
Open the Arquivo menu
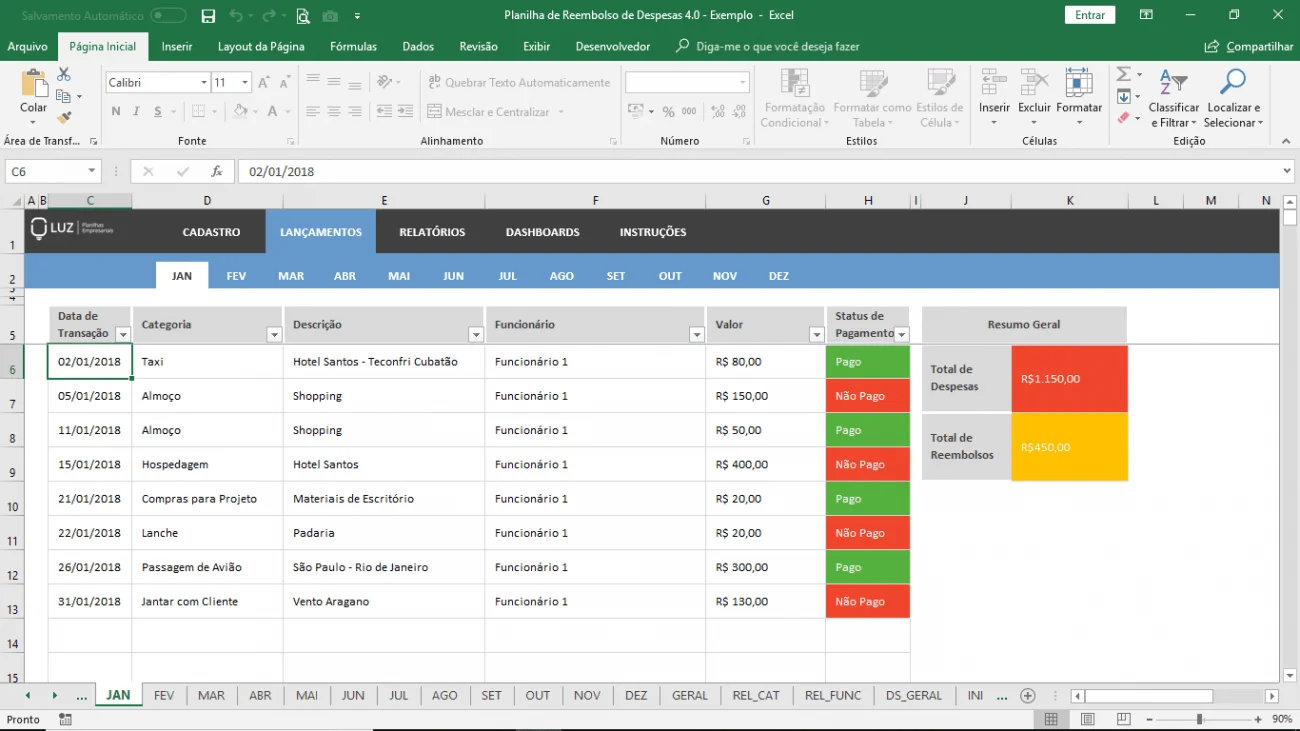(x=27, y=46)
